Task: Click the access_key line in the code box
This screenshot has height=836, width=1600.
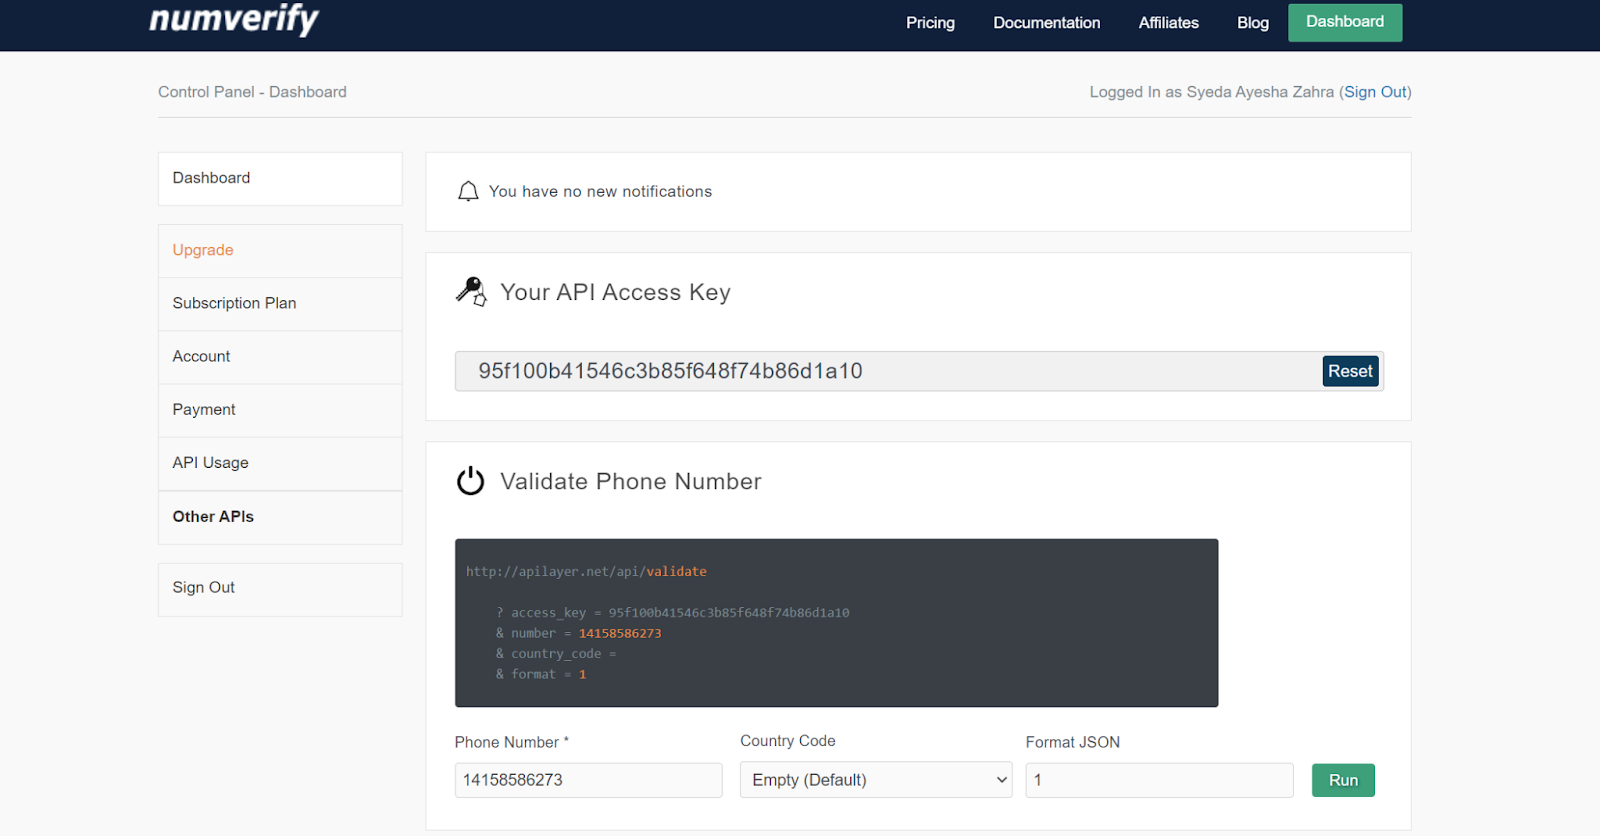Action: click(x=672, y=612)
